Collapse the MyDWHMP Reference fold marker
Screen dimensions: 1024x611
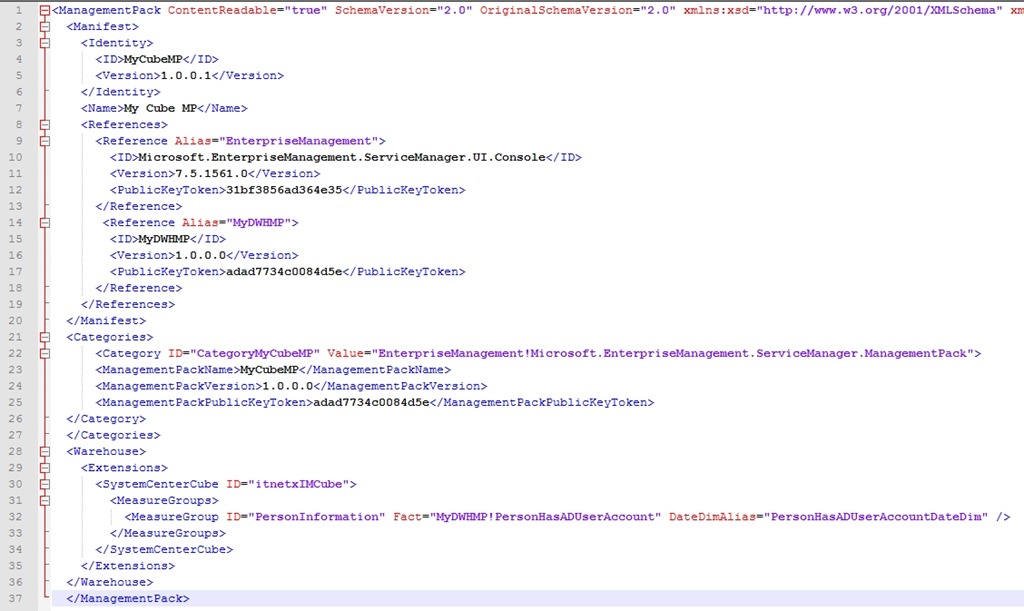tap(44, 223)
